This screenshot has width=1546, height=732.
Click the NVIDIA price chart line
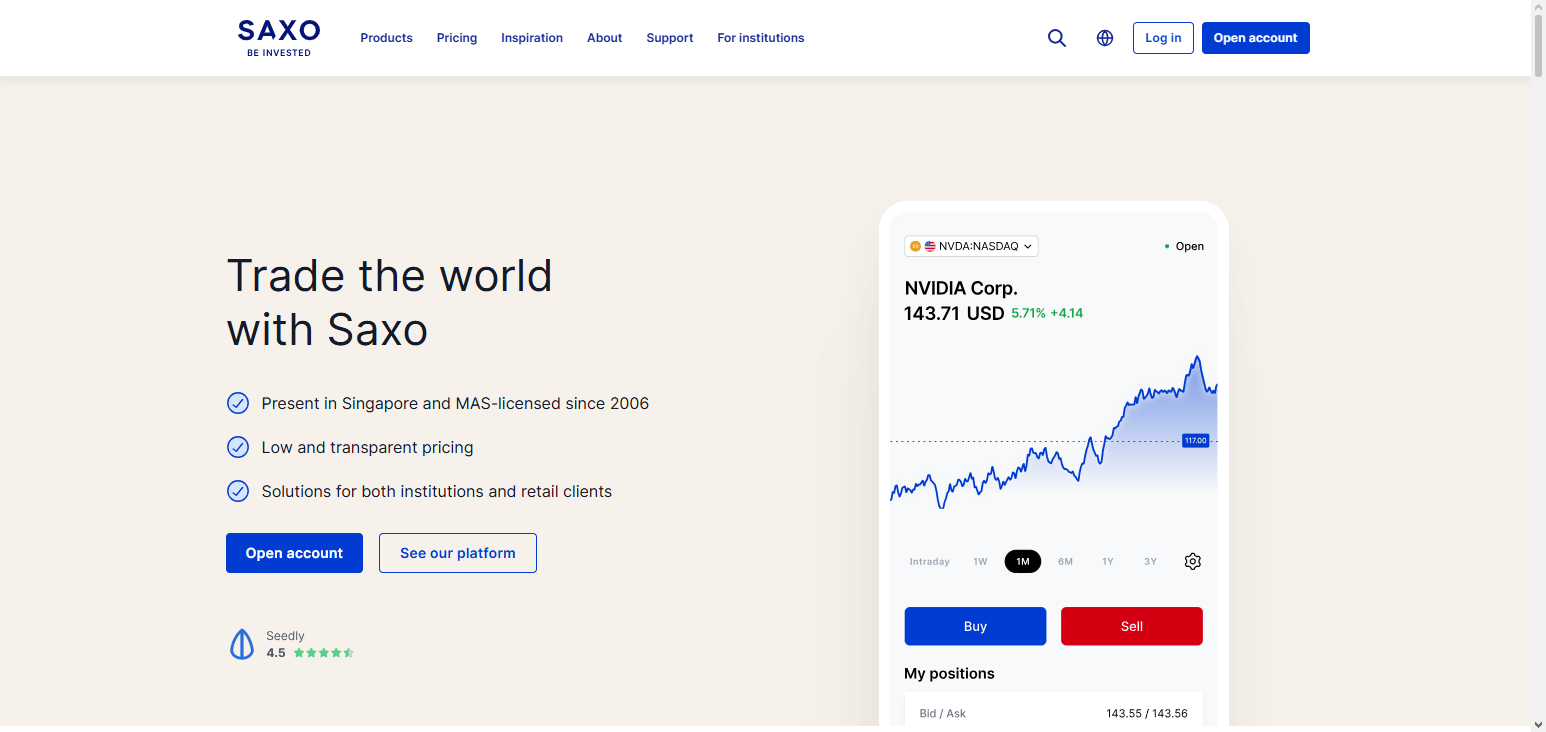(x=1054, y=433)
